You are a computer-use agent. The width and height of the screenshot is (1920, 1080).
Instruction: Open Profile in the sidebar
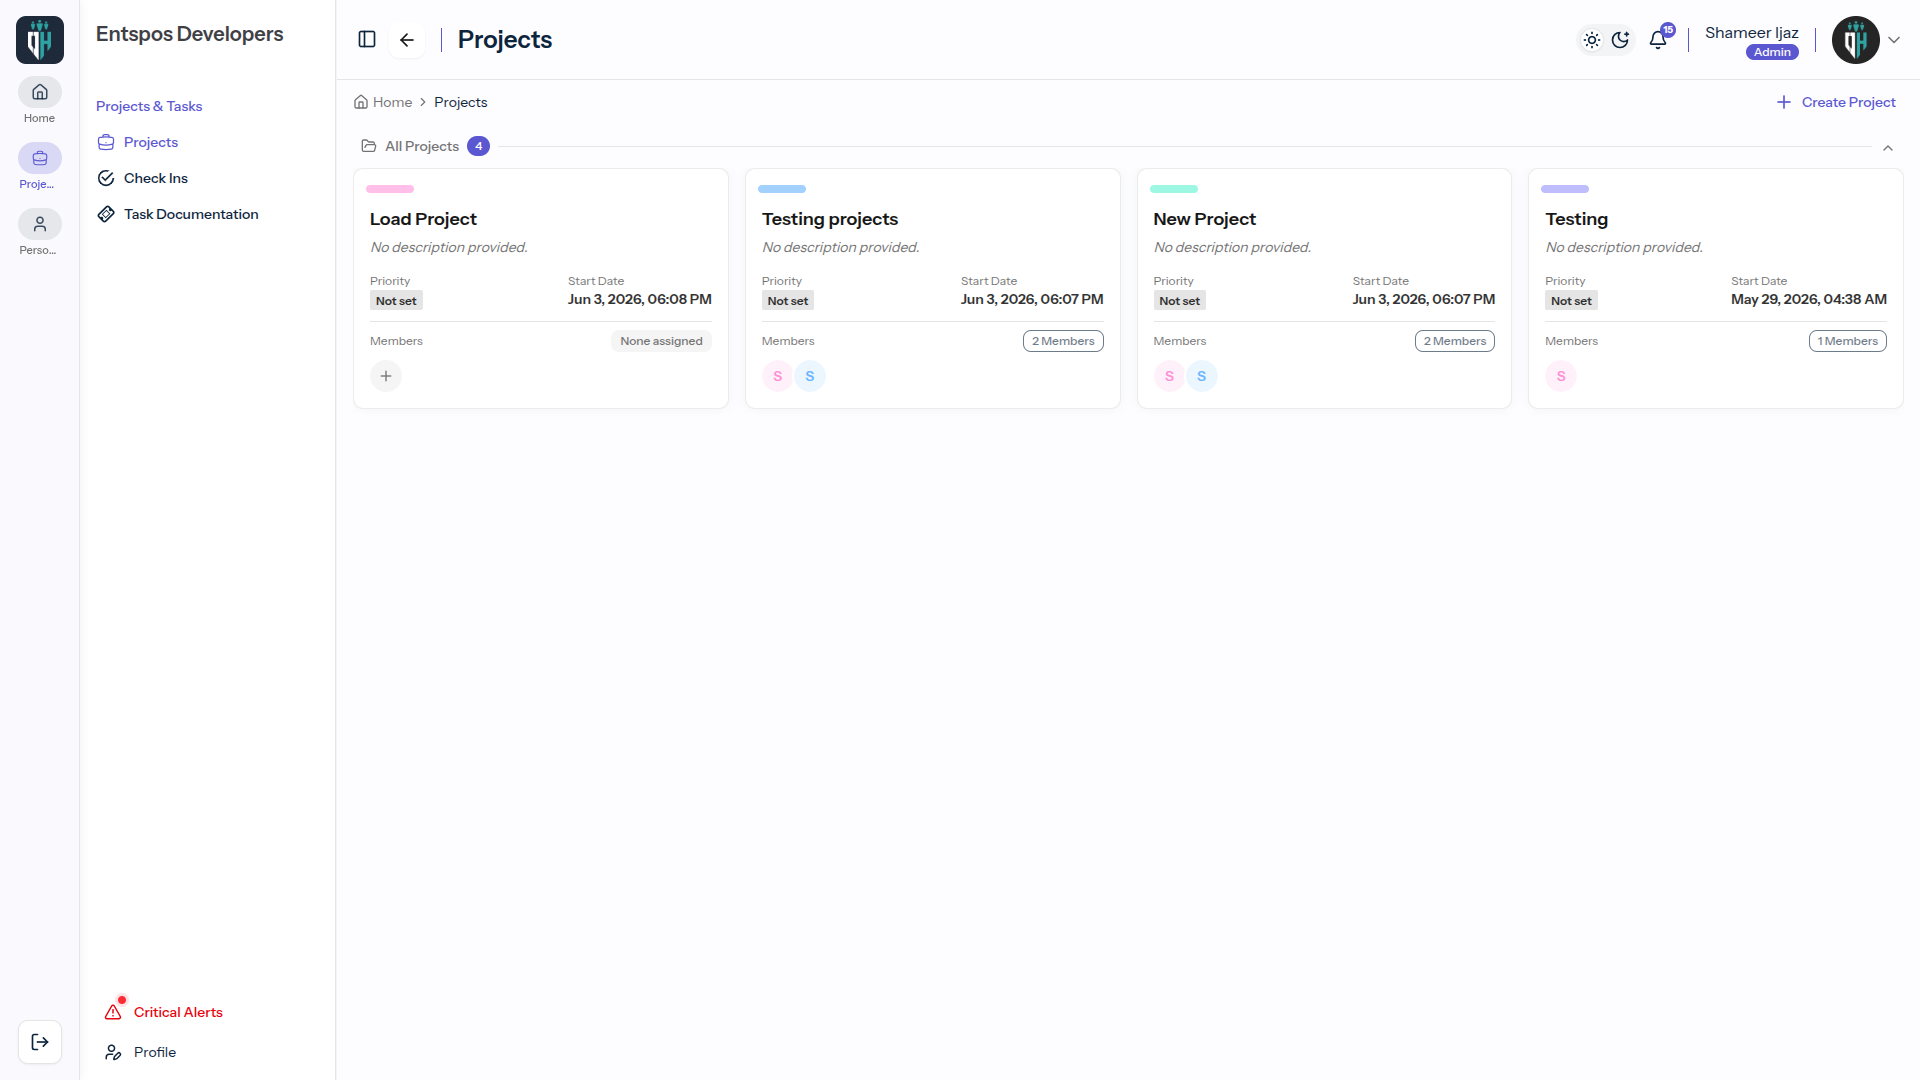coord(140,1052)
